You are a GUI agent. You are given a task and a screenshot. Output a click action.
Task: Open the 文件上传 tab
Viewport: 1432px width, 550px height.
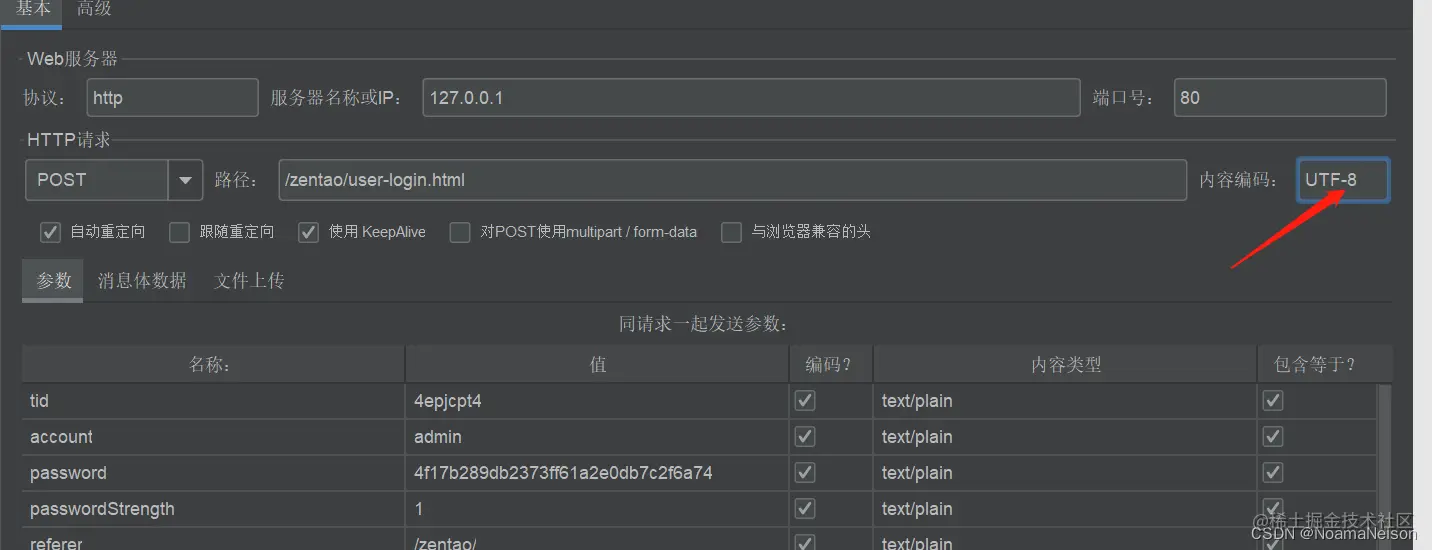coord(249,281)
